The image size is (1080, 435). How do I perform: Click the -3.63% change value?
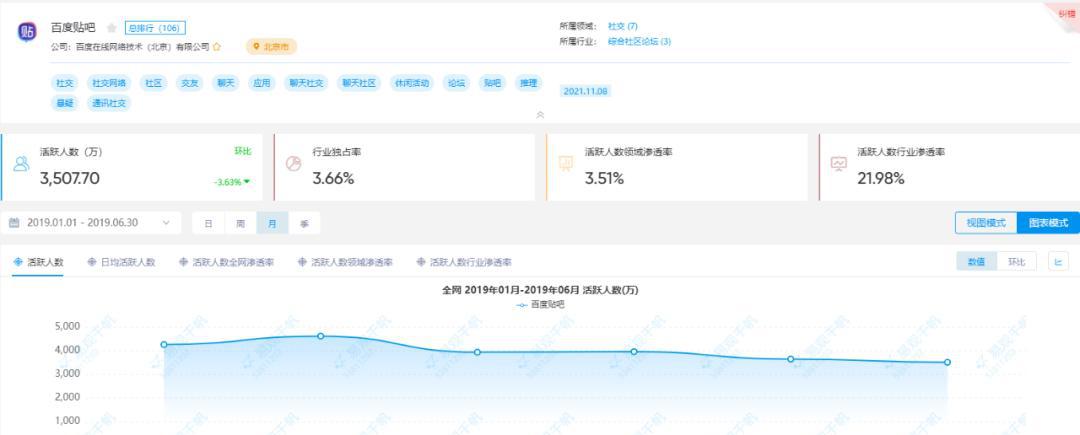pyautogui.click(x=227, y=182)
